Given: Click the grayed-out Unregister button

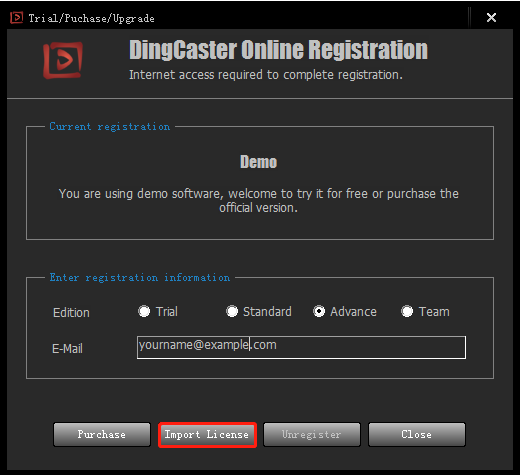Looking at the screenshot, I should (x=312, y=434).
